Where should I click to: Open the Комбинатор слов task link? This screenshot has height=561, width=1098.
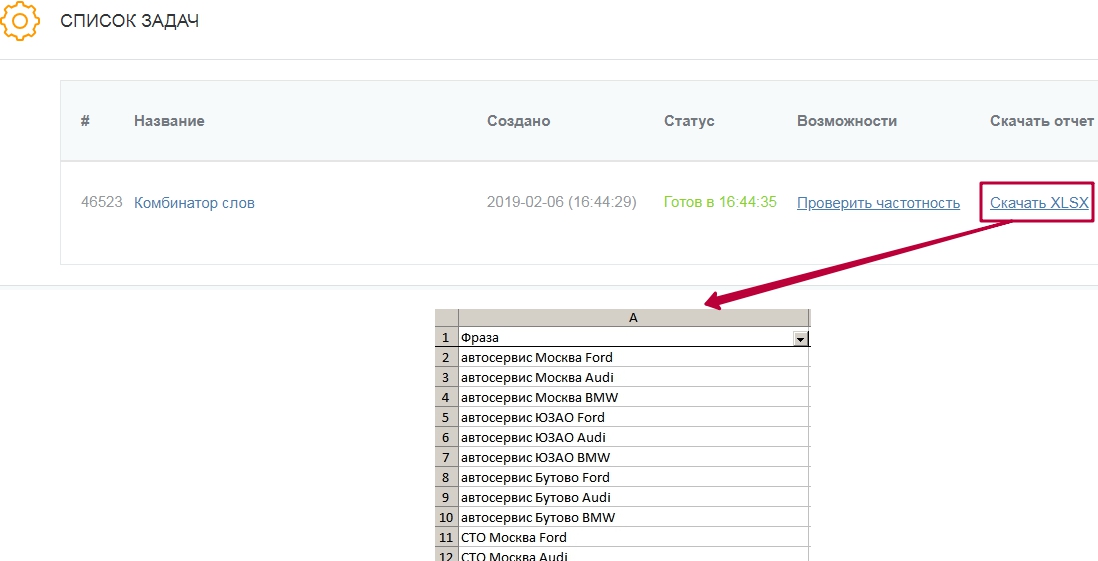[194, 203]
